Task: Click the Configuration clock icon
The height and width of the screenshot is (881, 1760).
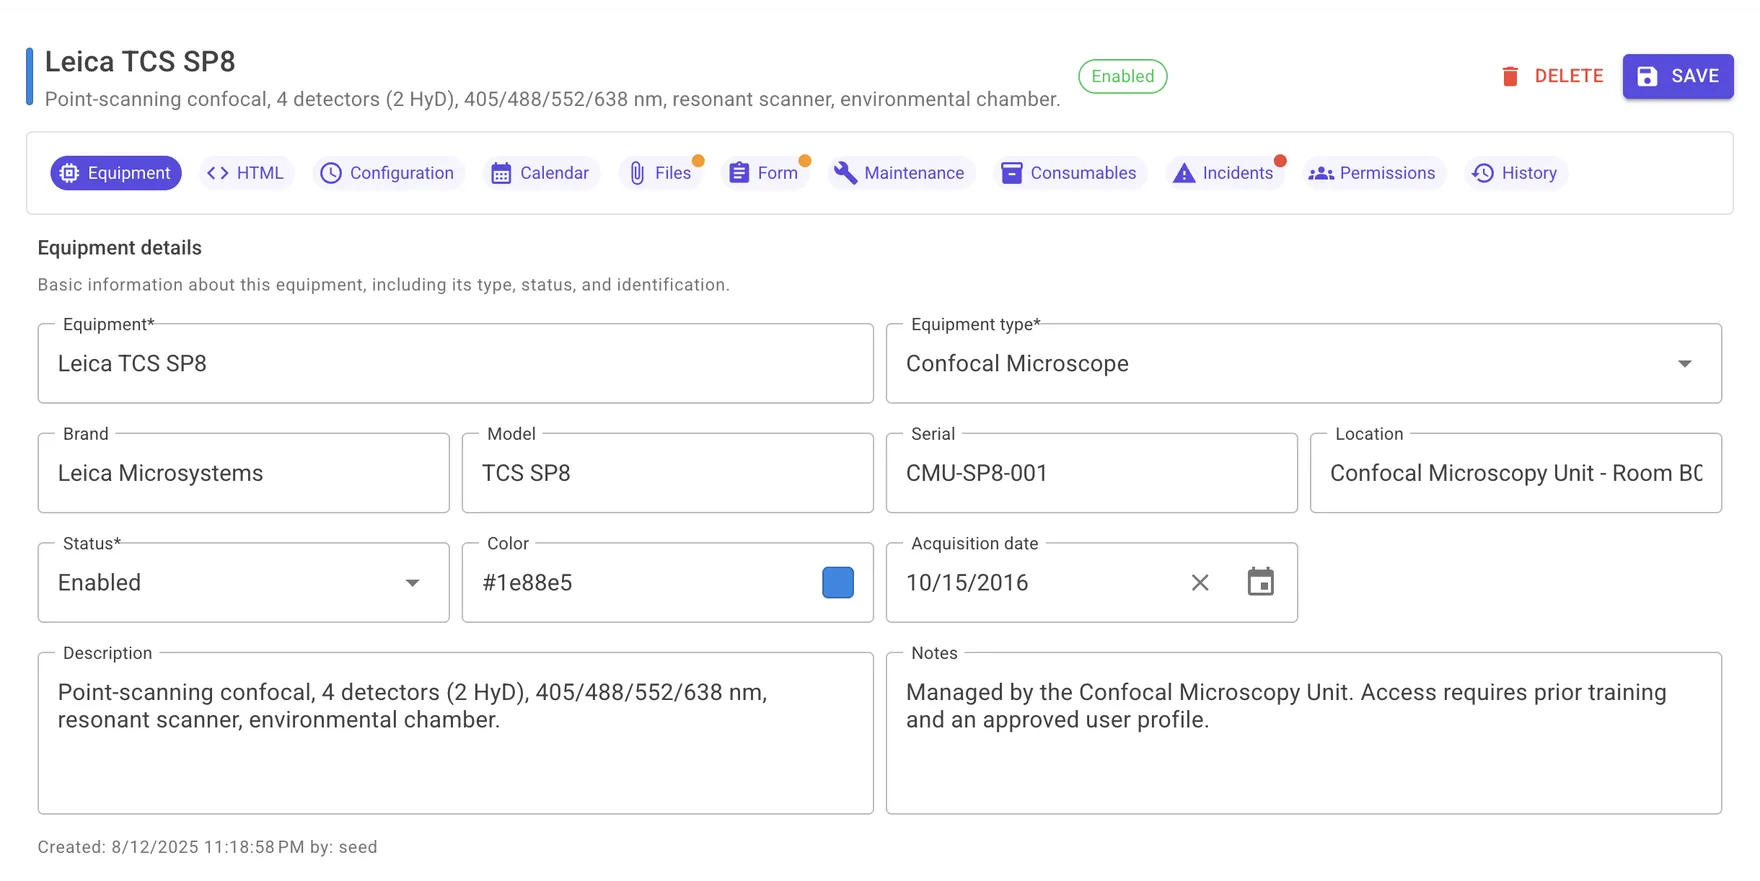Action: [331, 173]
